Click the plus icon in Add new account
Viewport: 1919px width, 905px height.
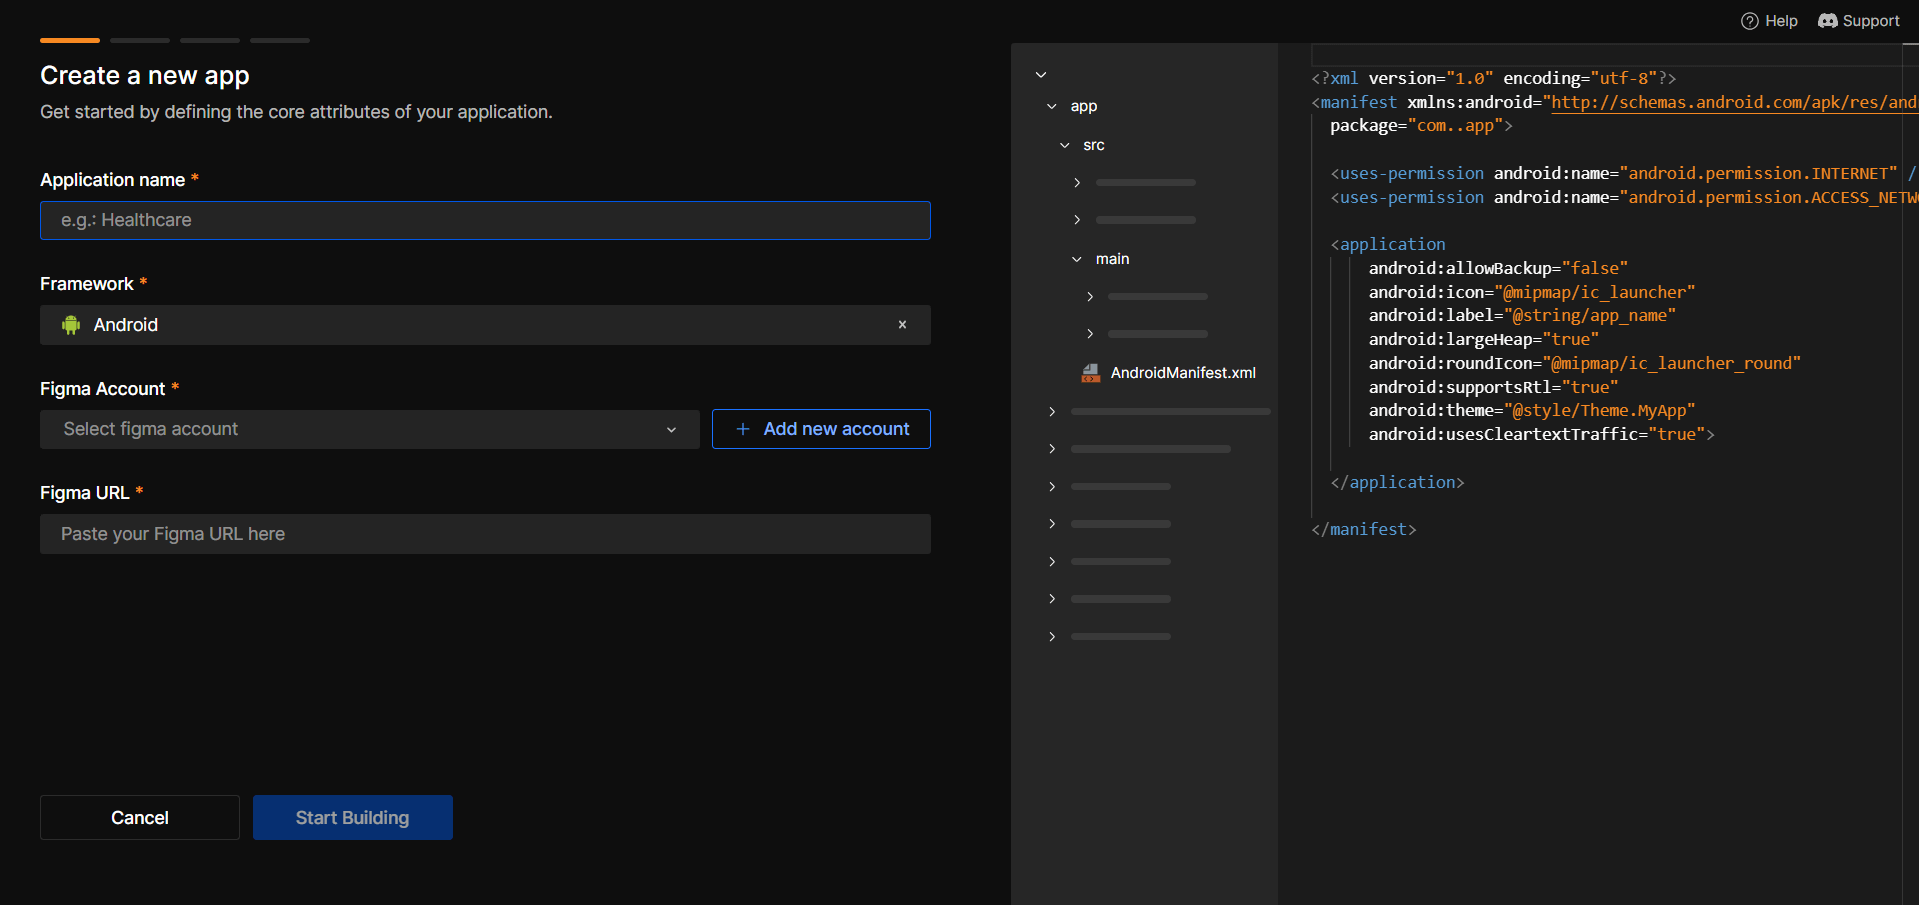click(x=743, y=429)
